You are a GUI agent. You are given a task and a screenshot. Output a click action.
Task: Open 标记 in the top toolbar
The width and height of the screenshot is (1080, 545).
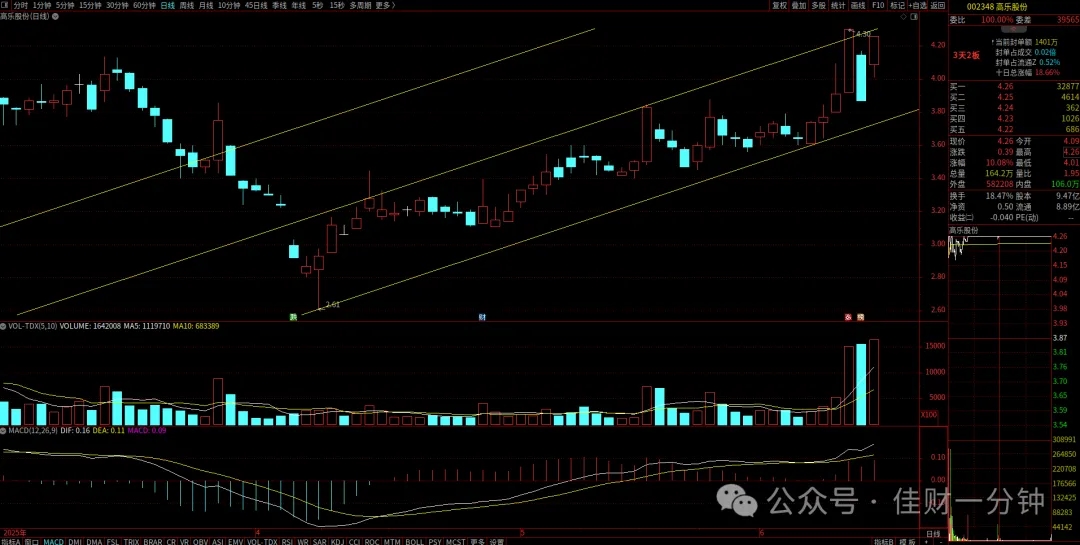tap(897, 5)
